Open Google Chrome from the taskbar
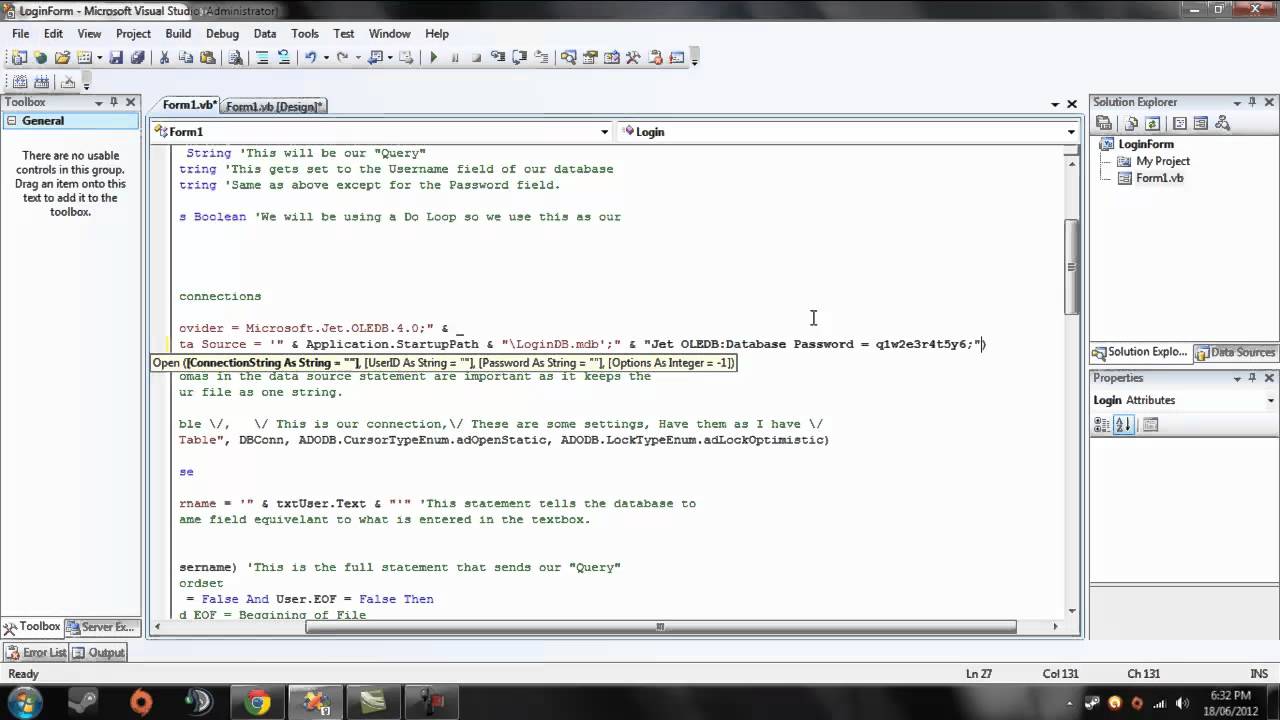 (x=258, y=703)
